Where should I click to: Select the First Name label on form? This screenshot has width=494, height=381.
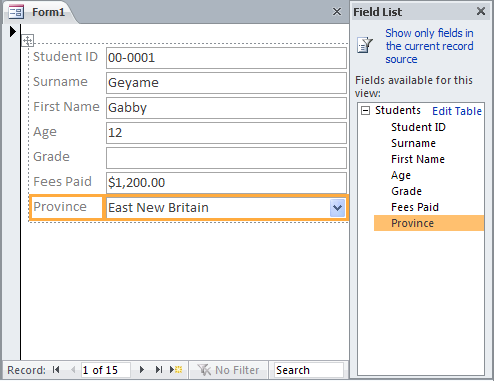pos(66,107)
